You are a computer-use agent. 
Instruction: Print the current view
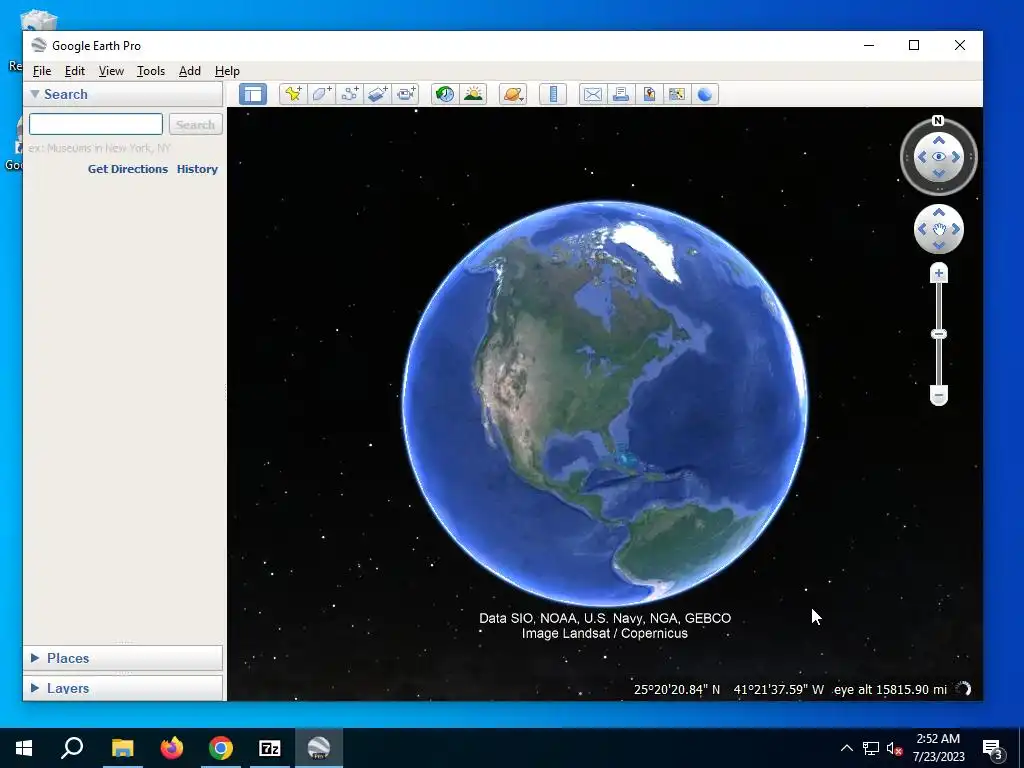(621, 94)
